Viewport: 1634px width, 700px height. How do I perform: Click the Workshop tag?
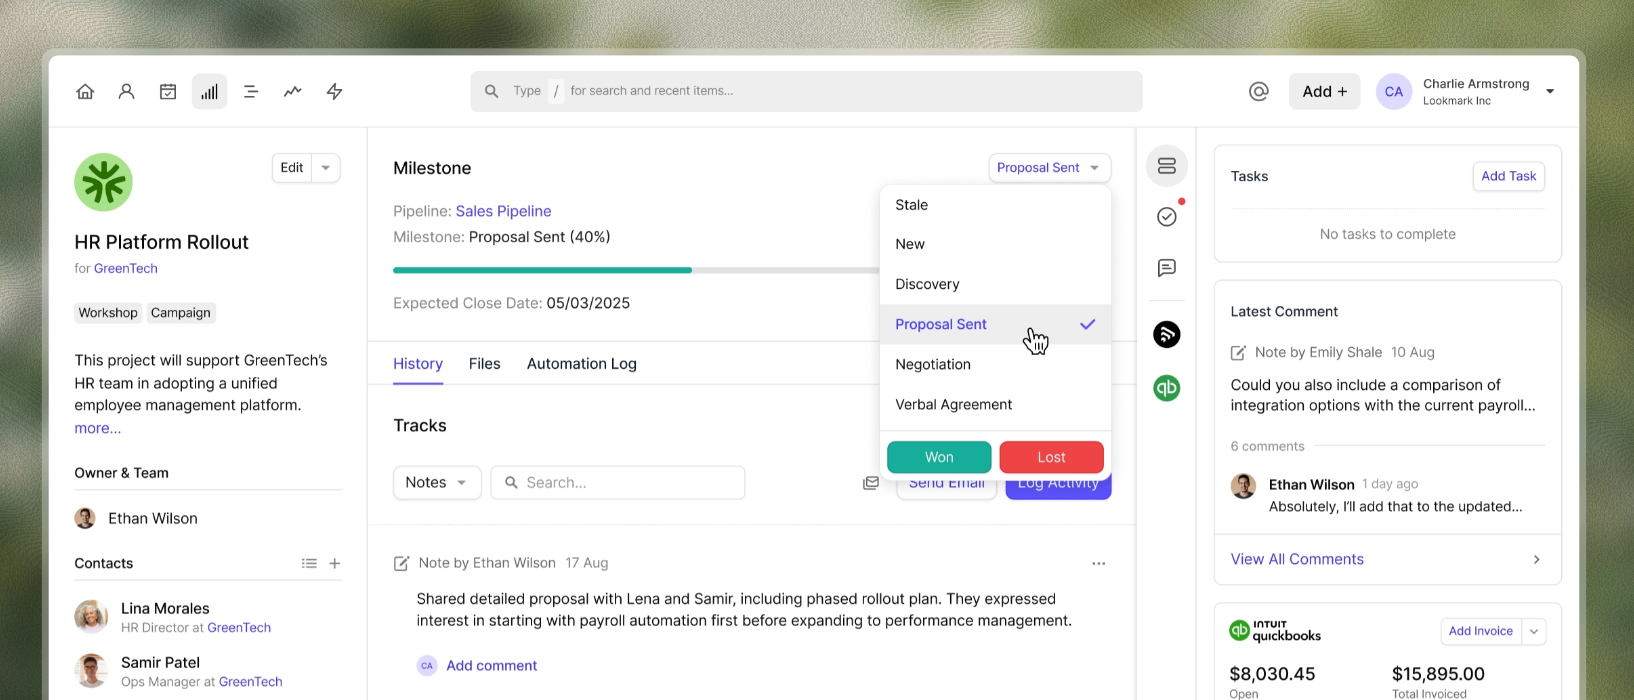tap(108, 313)
